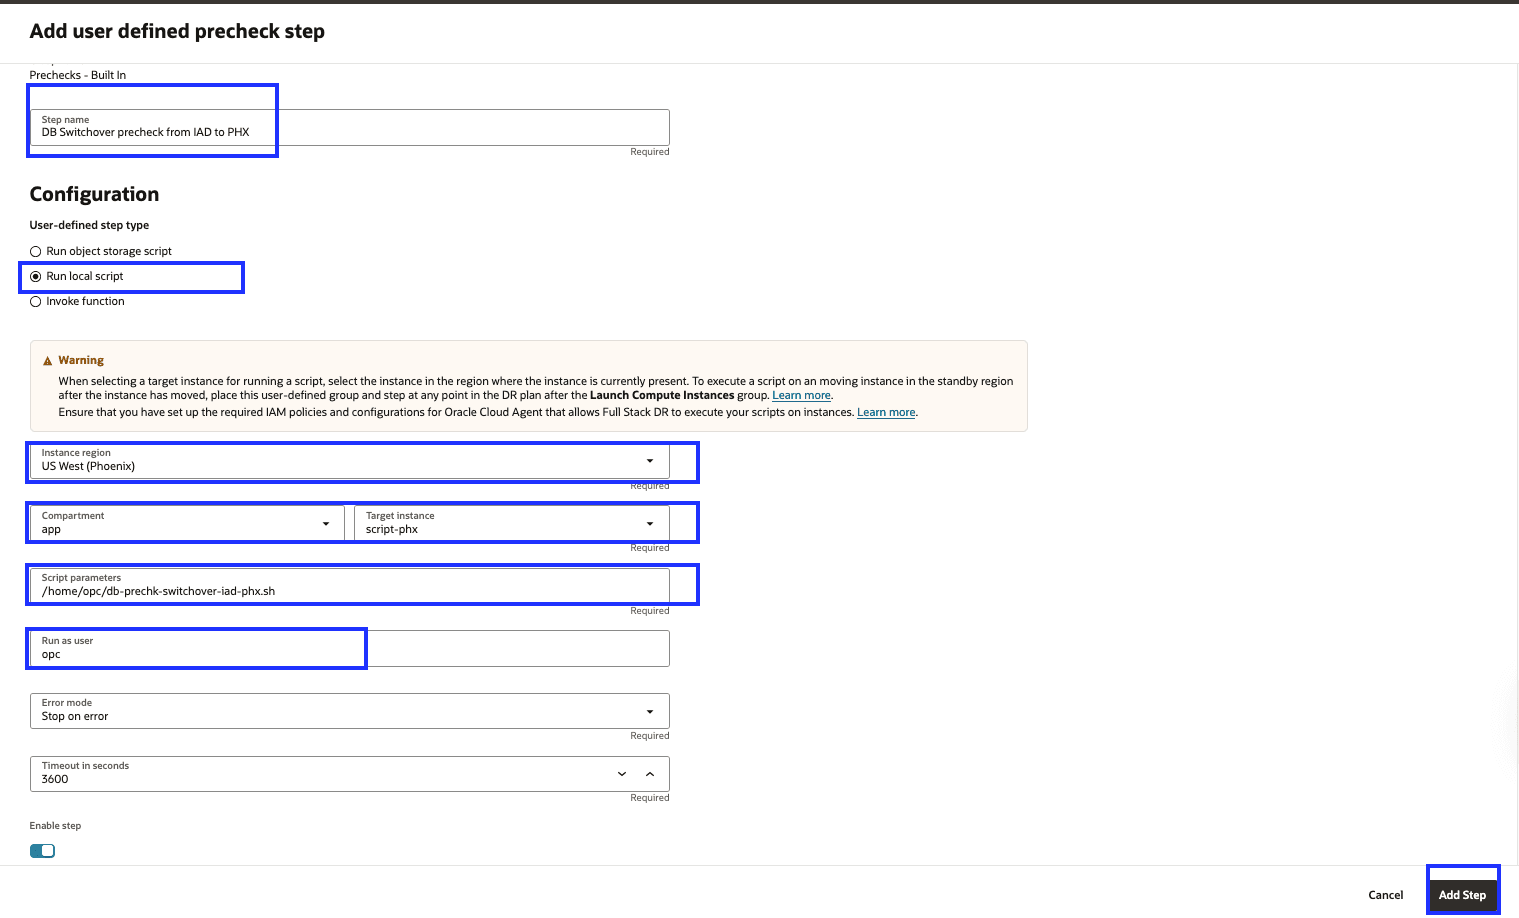Increment the timeout using the up arrow
The image size is (1519, 918).
click(650, 773)
